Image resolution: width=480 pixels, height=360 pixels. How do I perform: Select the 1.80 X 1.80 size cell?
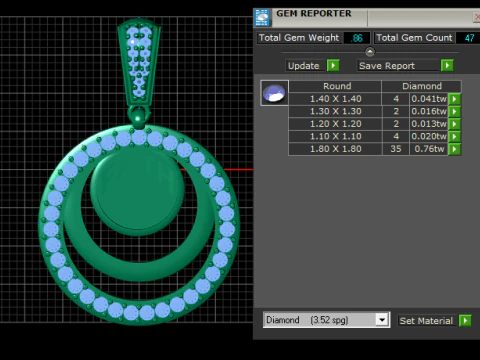click(x=335, y=149)
